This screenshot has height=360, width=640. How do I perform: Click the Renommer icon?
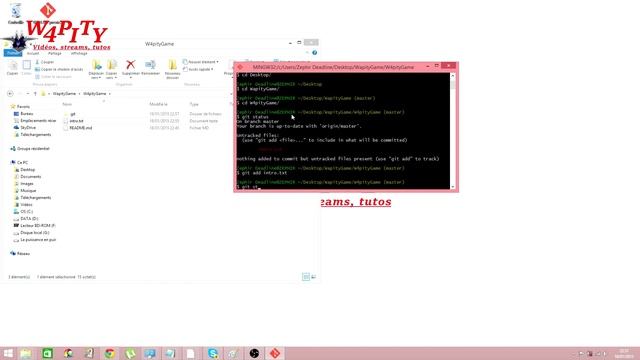click(x=150, y=64)
